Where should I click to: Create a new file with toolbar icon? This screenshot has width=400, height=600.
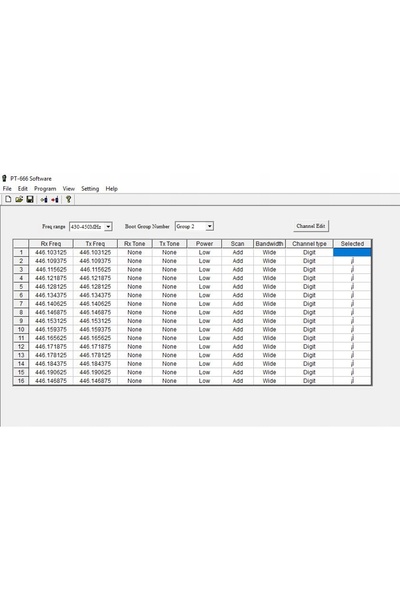(x=8, y=199)
